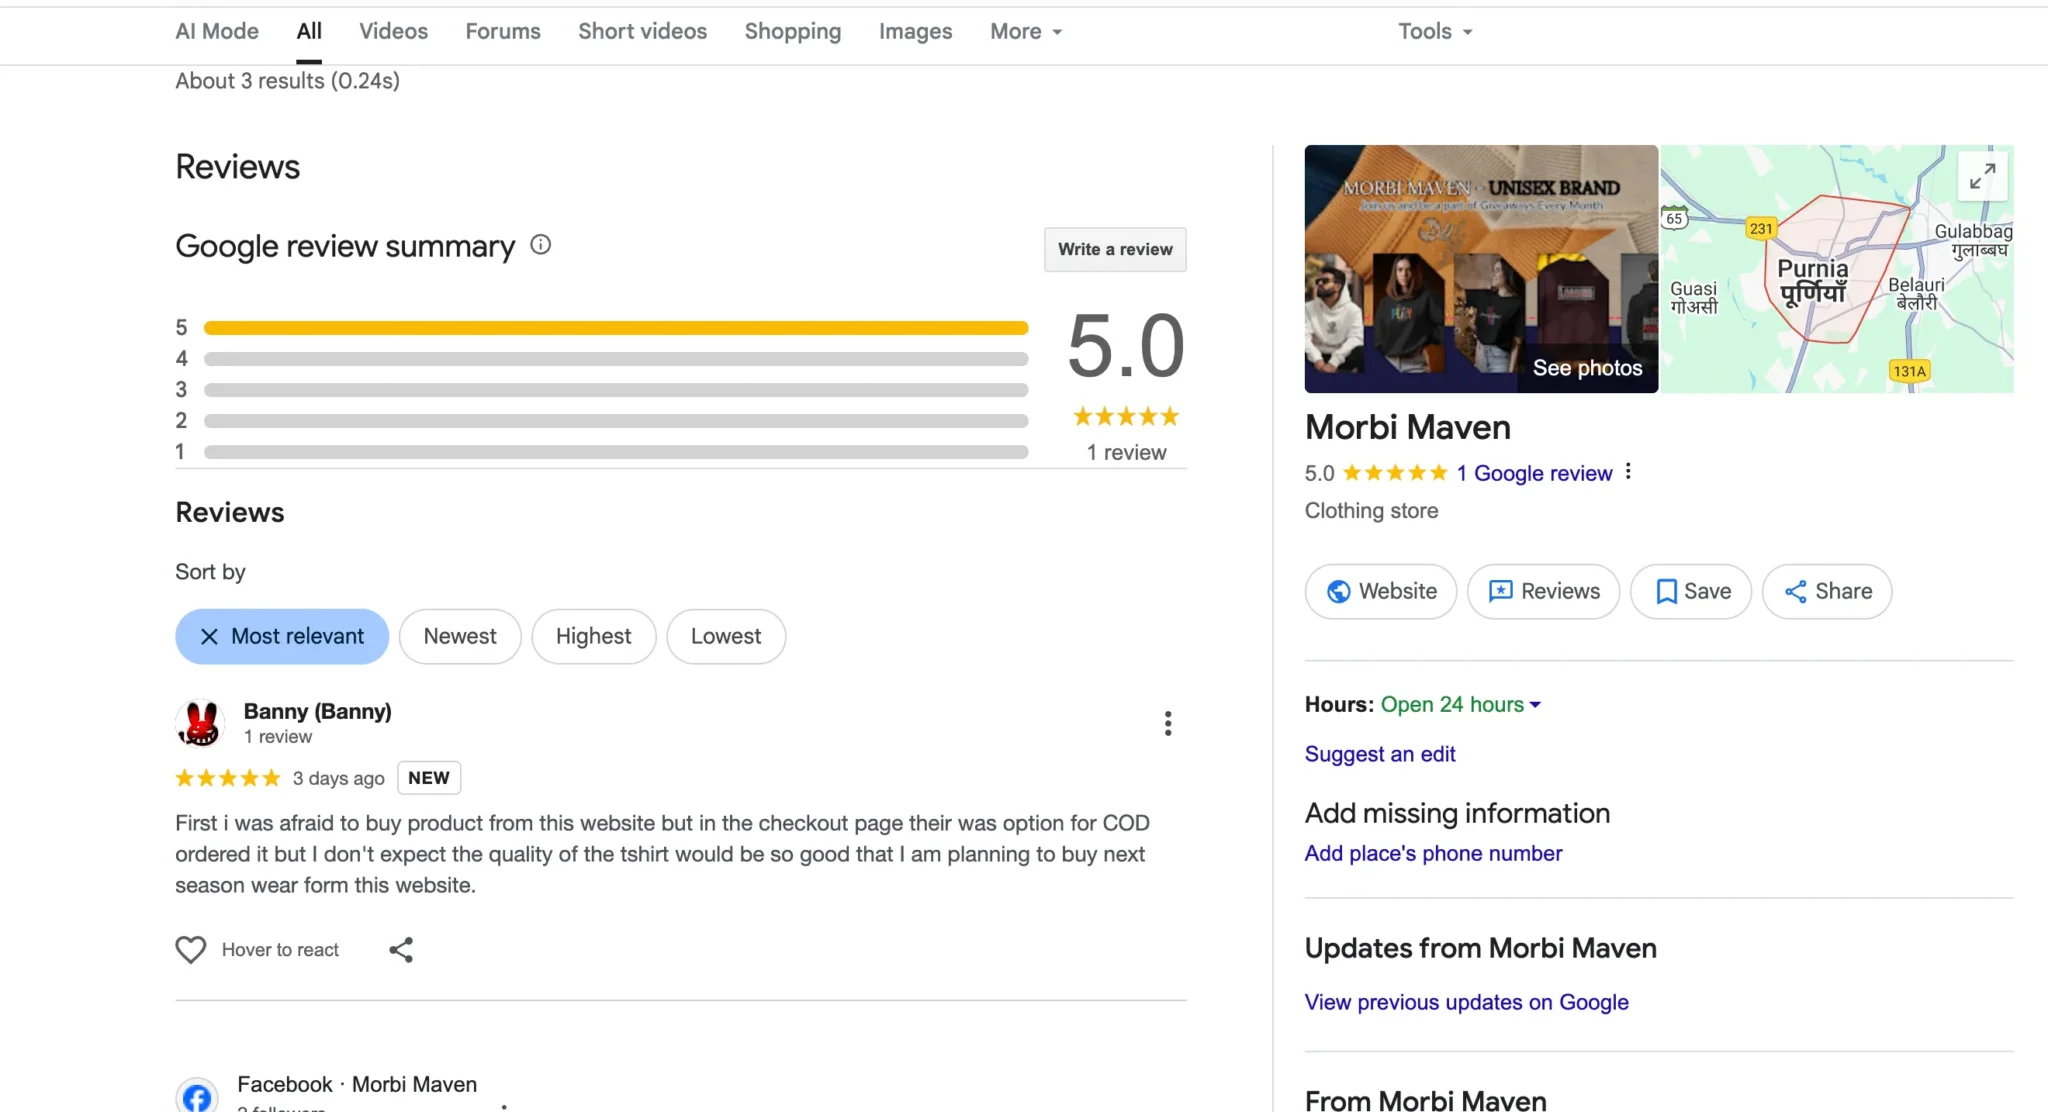The width and height of the screenshot is (2048, 1112).
Task: Open the Tools dropdown
Action: 1435,31
